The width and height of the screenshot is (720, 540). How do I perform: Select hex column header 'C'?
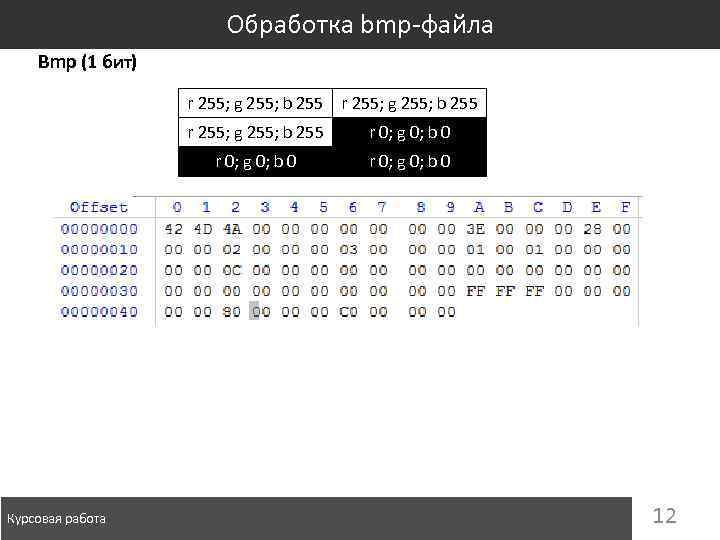tap(538, 208)
